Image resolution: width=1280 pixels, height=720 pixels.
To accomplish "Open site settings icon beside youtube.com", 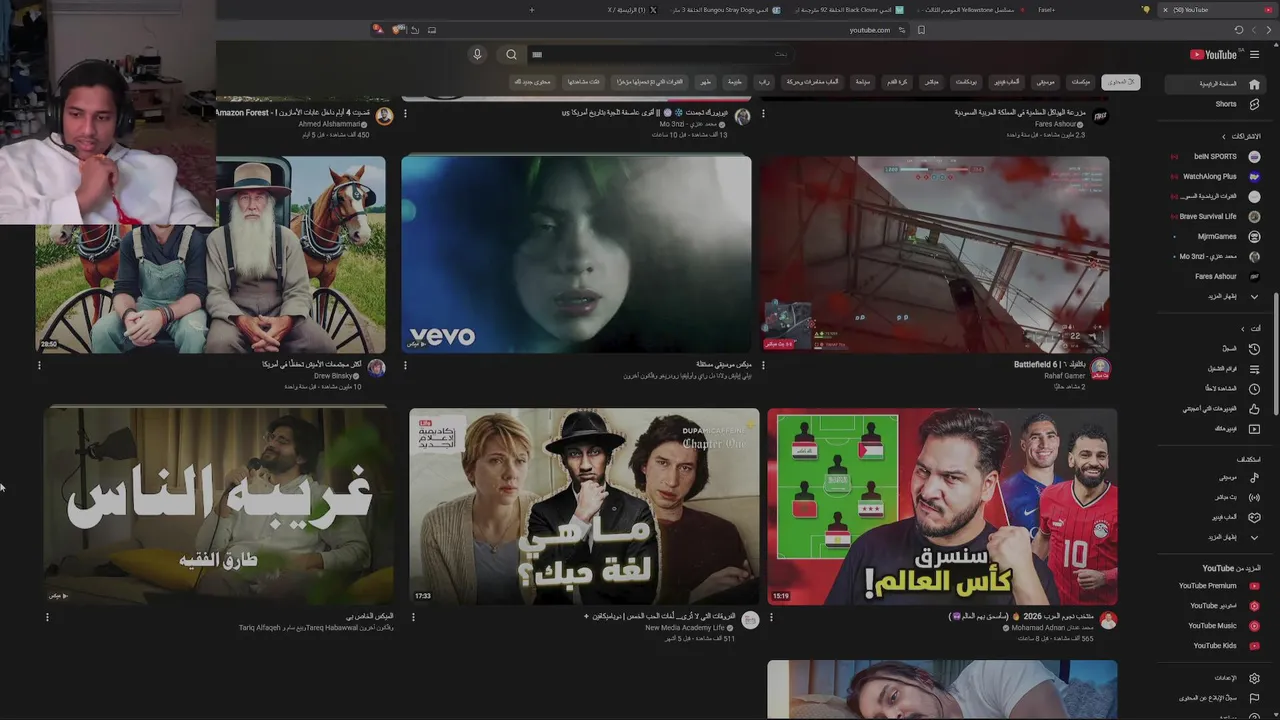I will [x=902, y=30].
